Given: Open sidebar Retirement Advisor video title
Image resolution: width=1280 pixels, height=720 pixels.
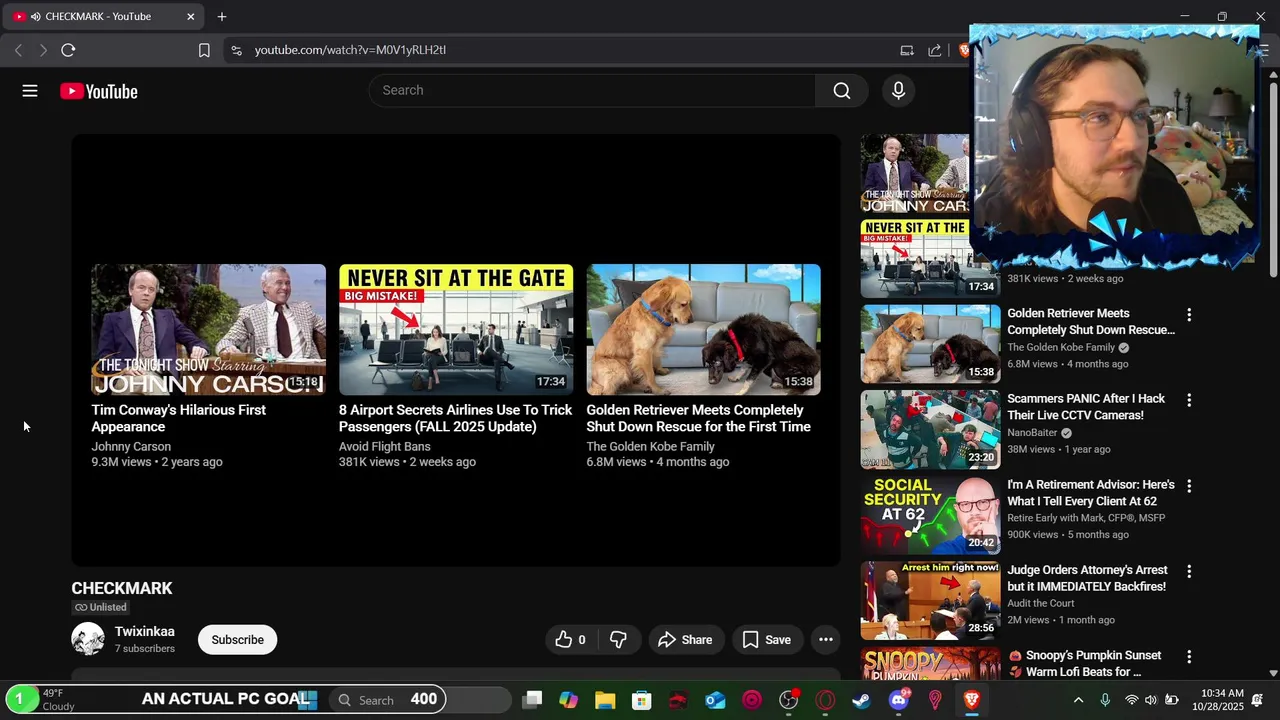Looking at the screenshot, I should pos(1091,492).
